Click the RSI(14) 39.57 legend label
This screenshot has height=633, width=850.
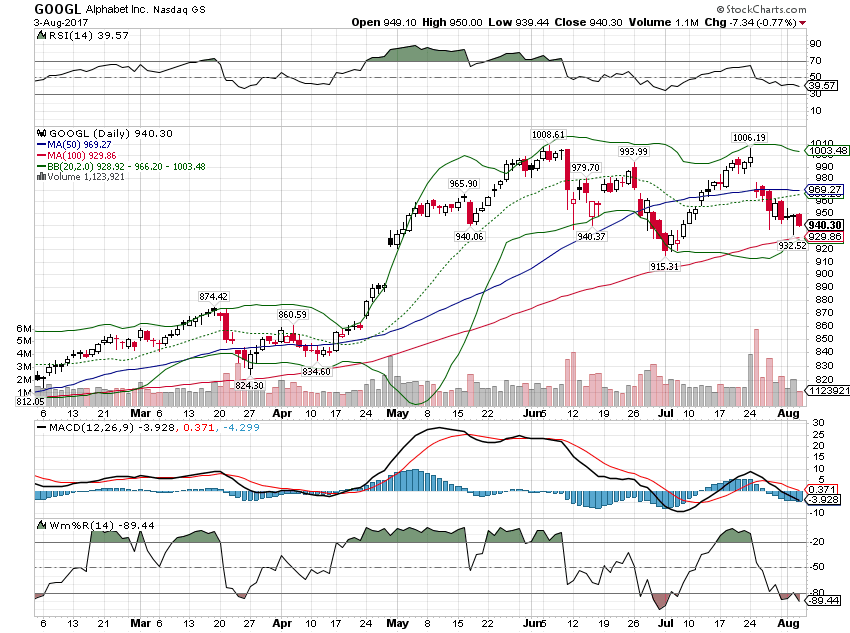coord(88,35)
